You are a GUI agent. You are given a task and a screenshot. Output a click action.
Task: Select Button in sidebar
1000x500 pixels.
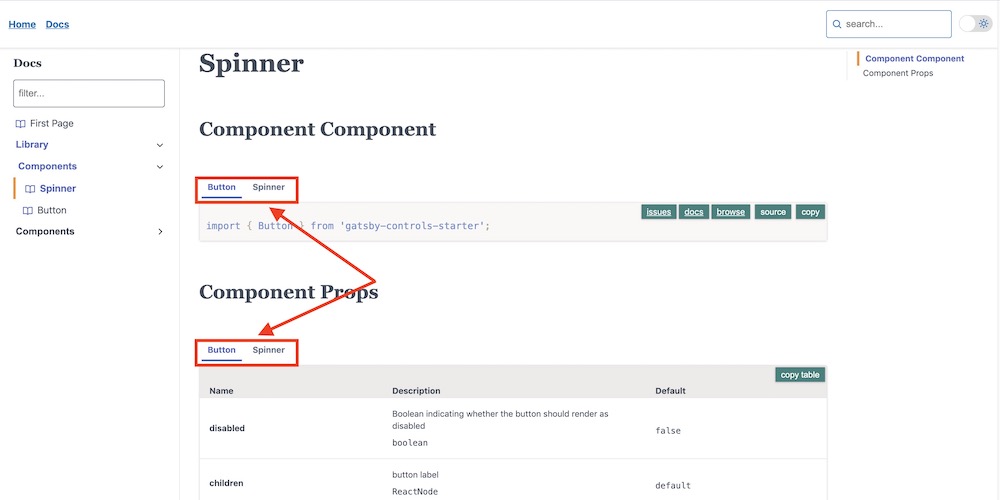pos(52,210)
